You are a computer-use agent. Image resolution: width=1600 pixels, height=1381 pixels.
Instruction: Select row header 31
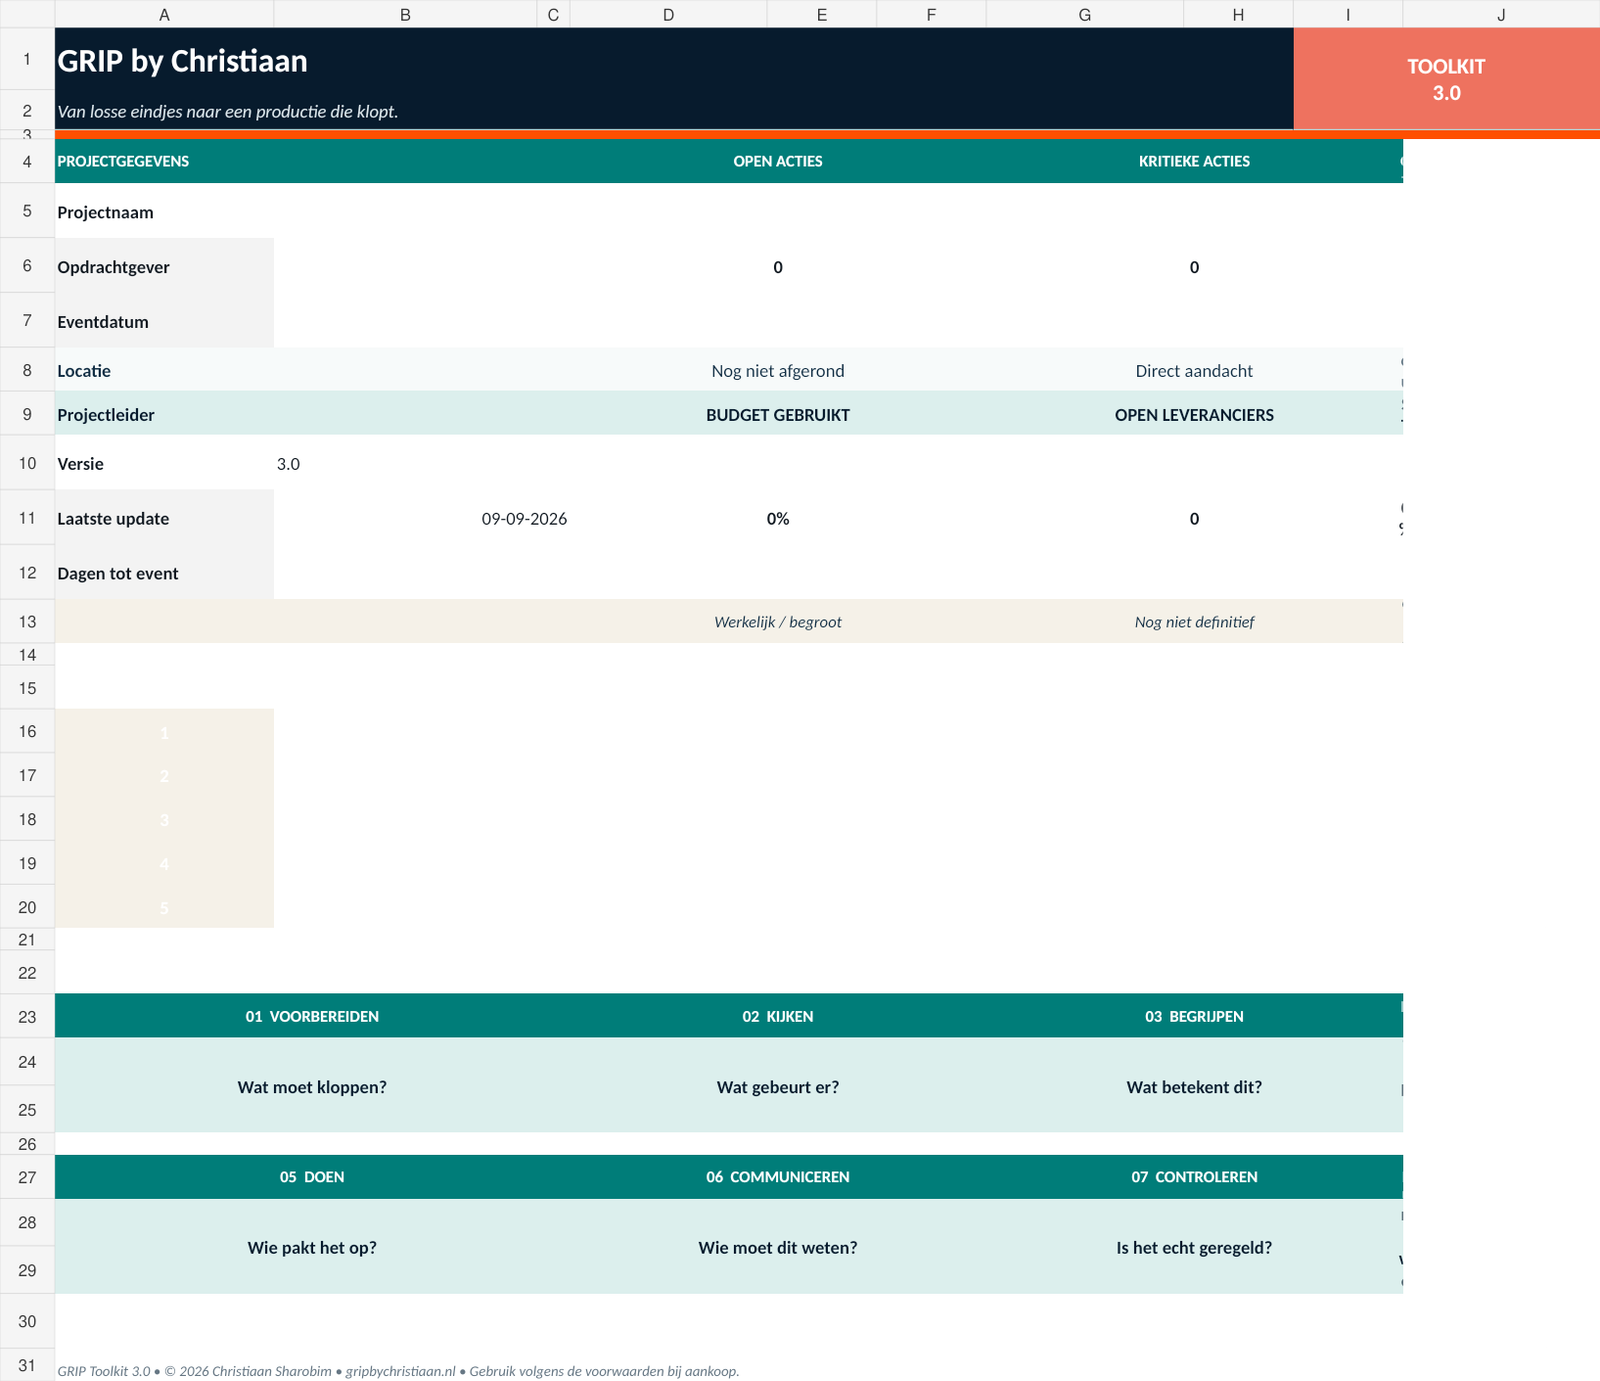tap(27, 1365)
